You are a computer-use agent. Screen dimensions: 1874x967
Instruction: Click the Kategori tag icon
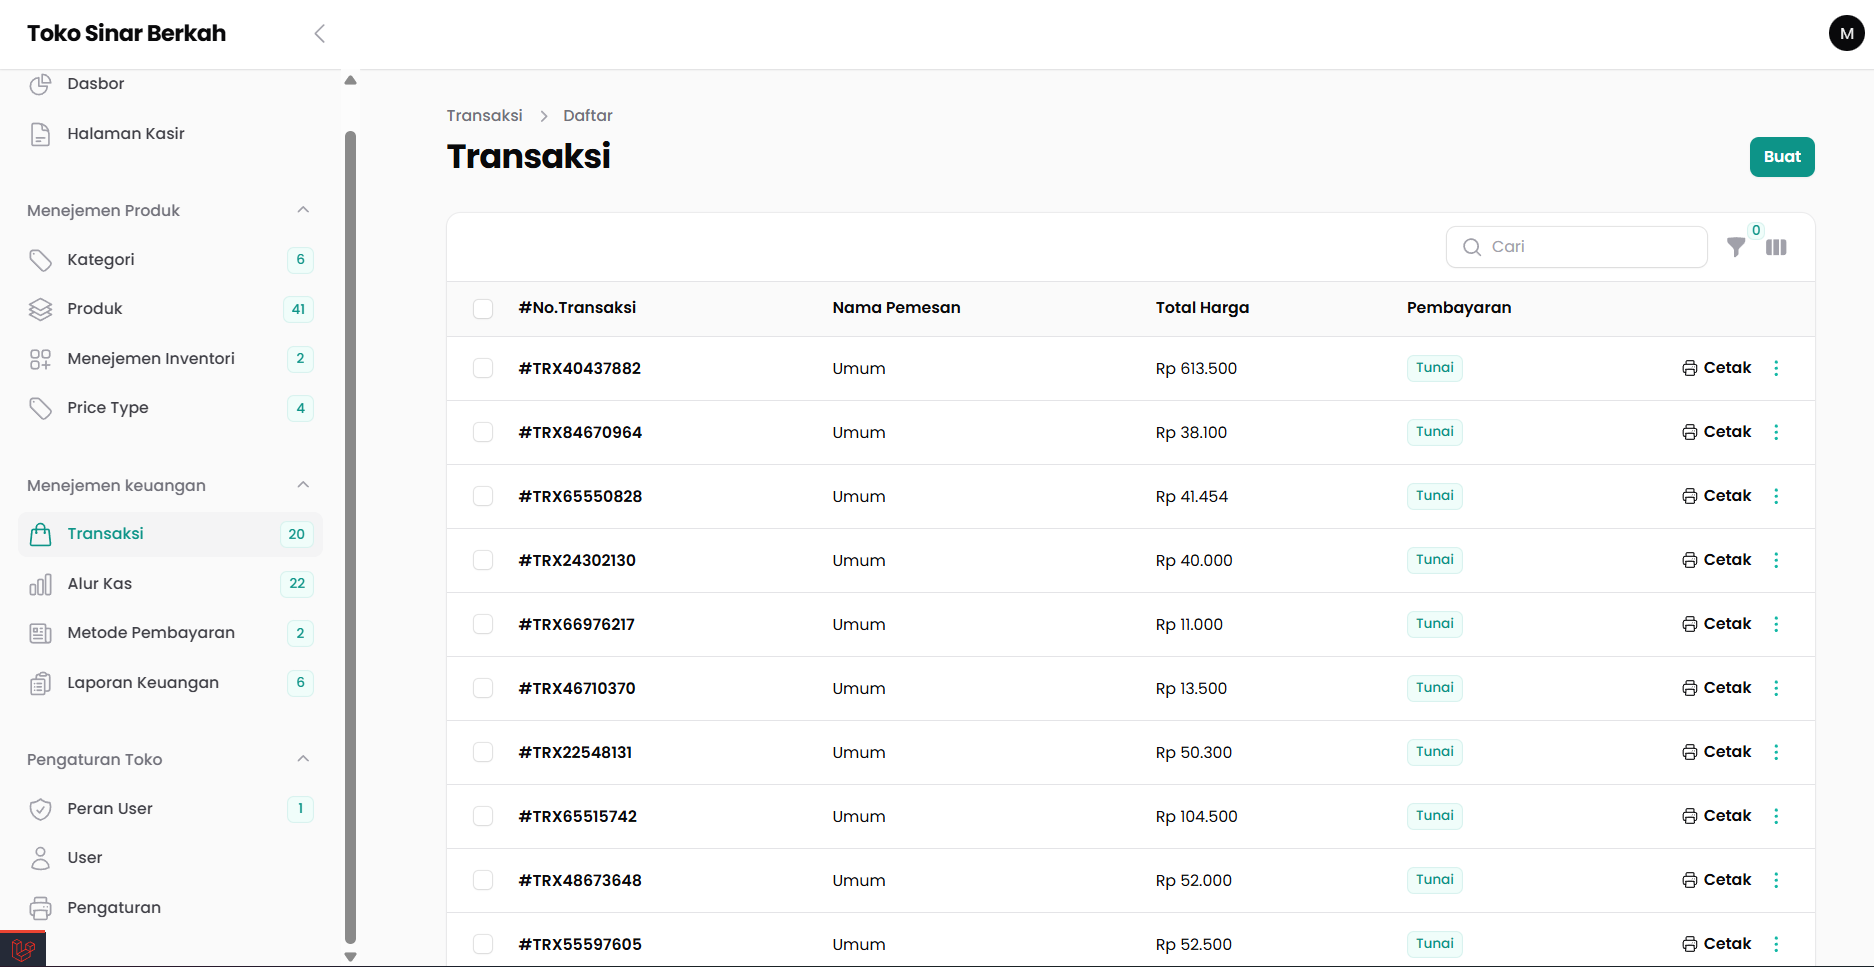pyautogui.click(x=40, y=260)
